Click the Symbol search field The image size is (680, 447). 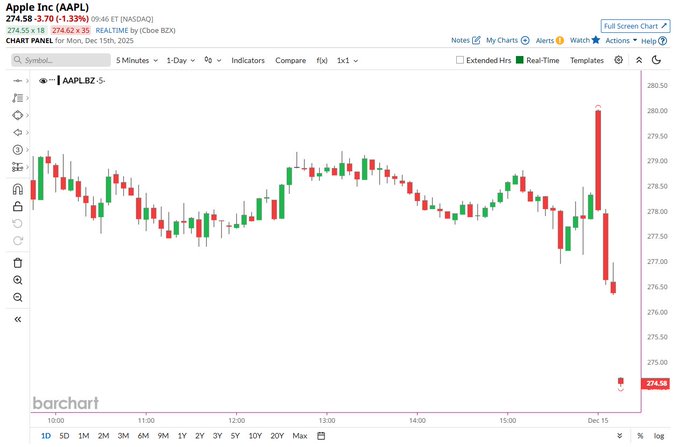pyautogui.click(x=61, y=60)
